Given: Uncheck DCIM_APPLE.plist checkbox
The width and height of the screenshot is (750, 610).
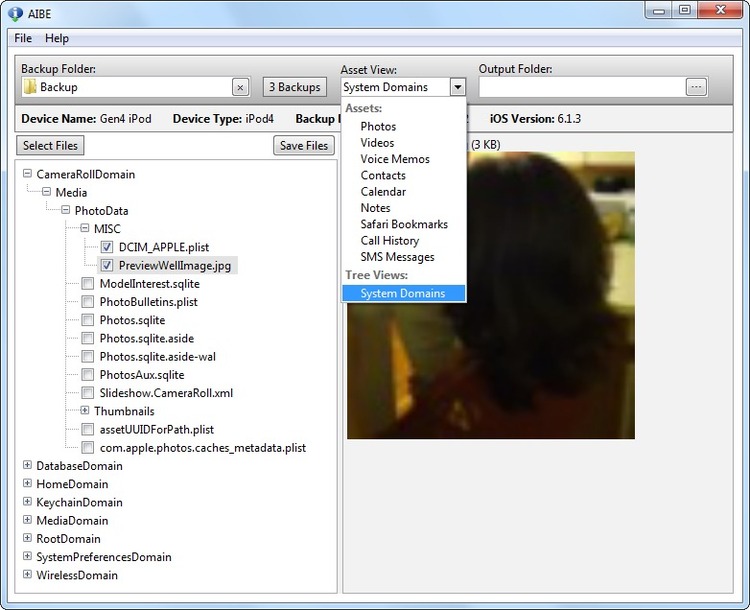Looking at the screenshot, I should tap(107, 247).
